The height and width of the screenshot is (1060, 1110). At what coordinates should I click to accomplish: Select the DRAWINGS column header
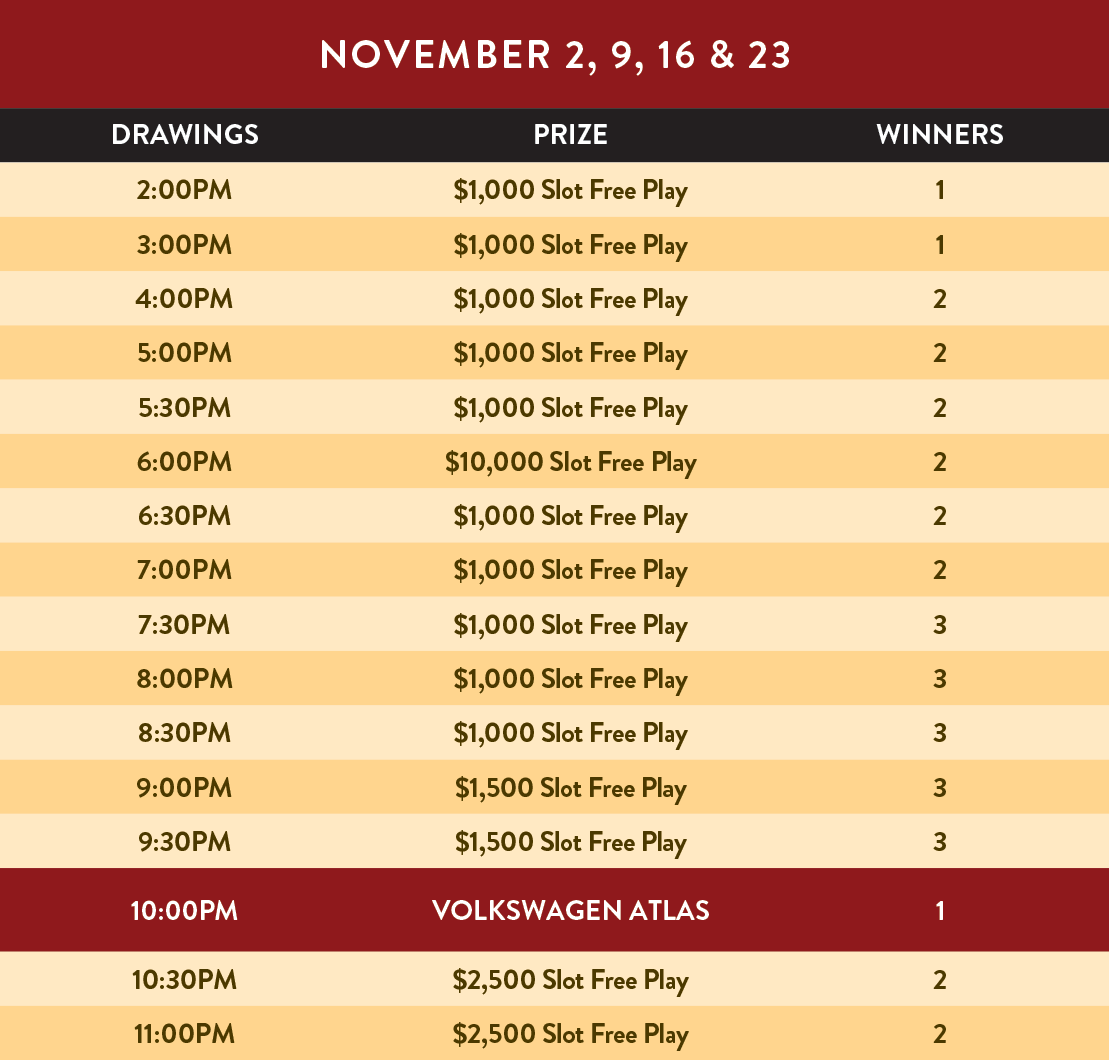(185, 135)
